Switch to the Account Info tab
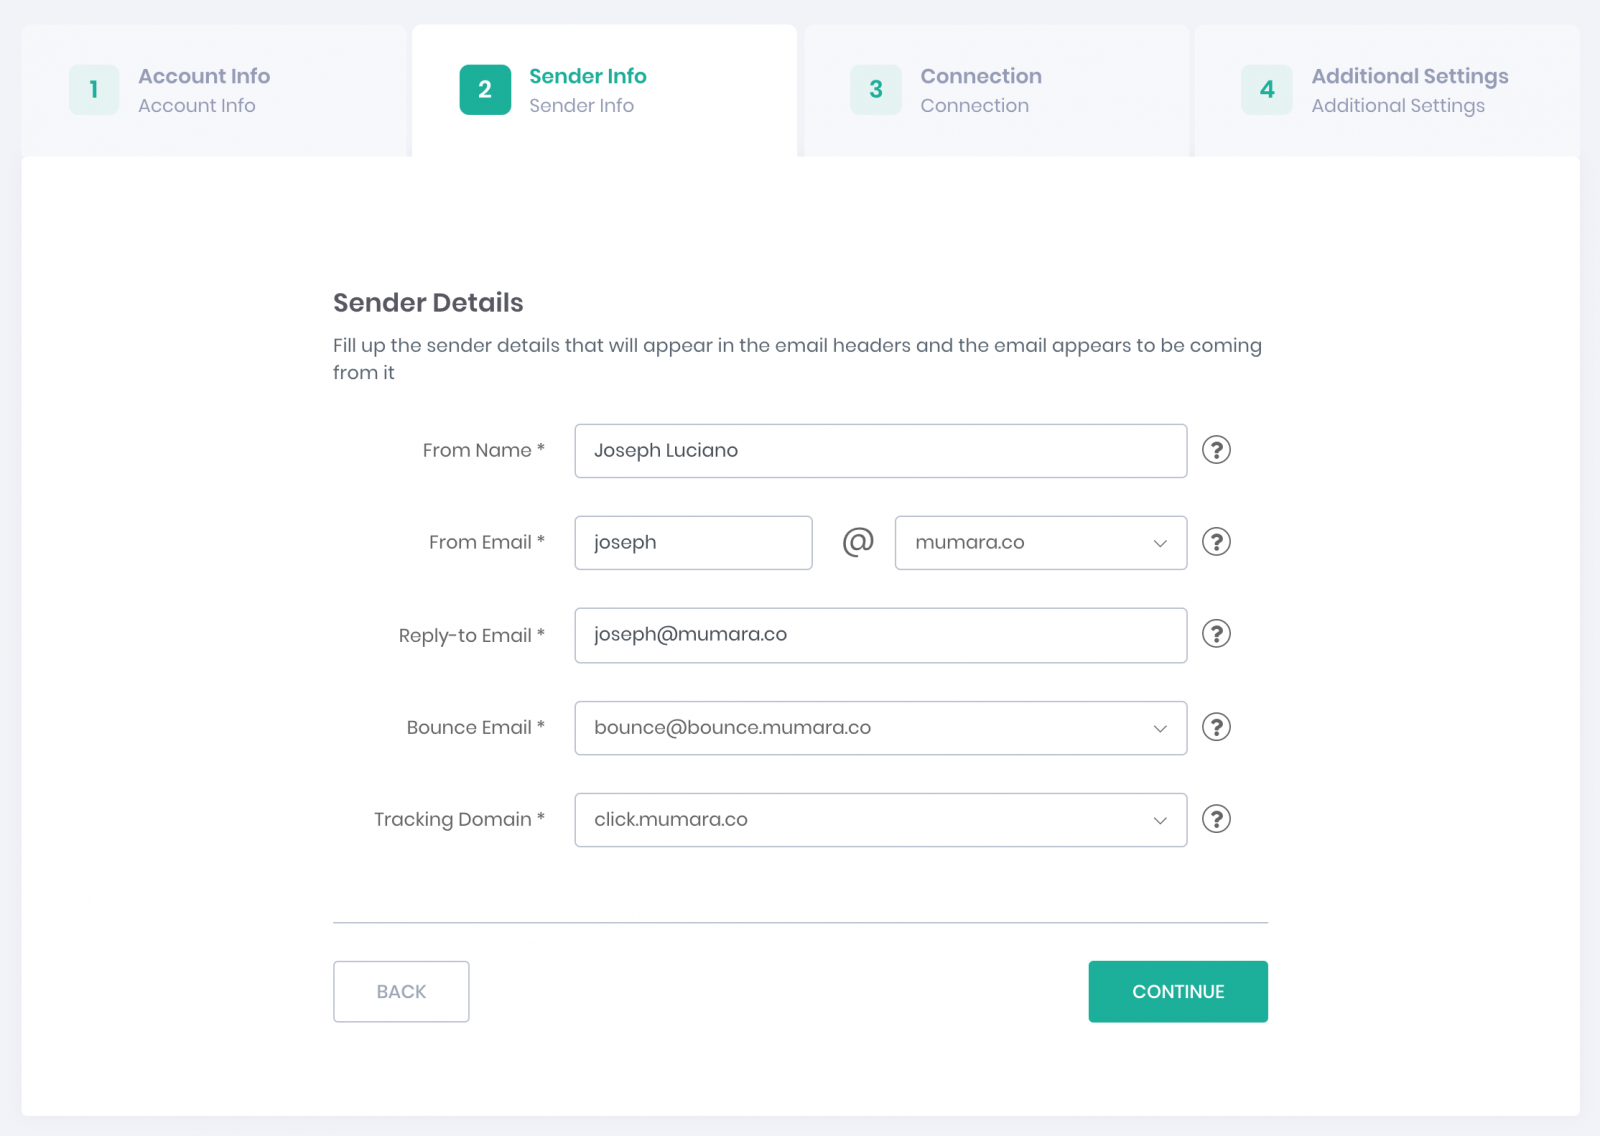The height and width of the screenshot is (1136, 1600). [204, 90]
